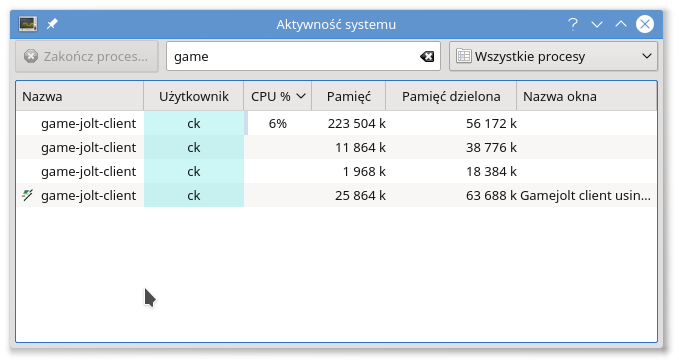The image size is (679, 364).
Task: Maximize window with the up chevron
Action: 621,24
